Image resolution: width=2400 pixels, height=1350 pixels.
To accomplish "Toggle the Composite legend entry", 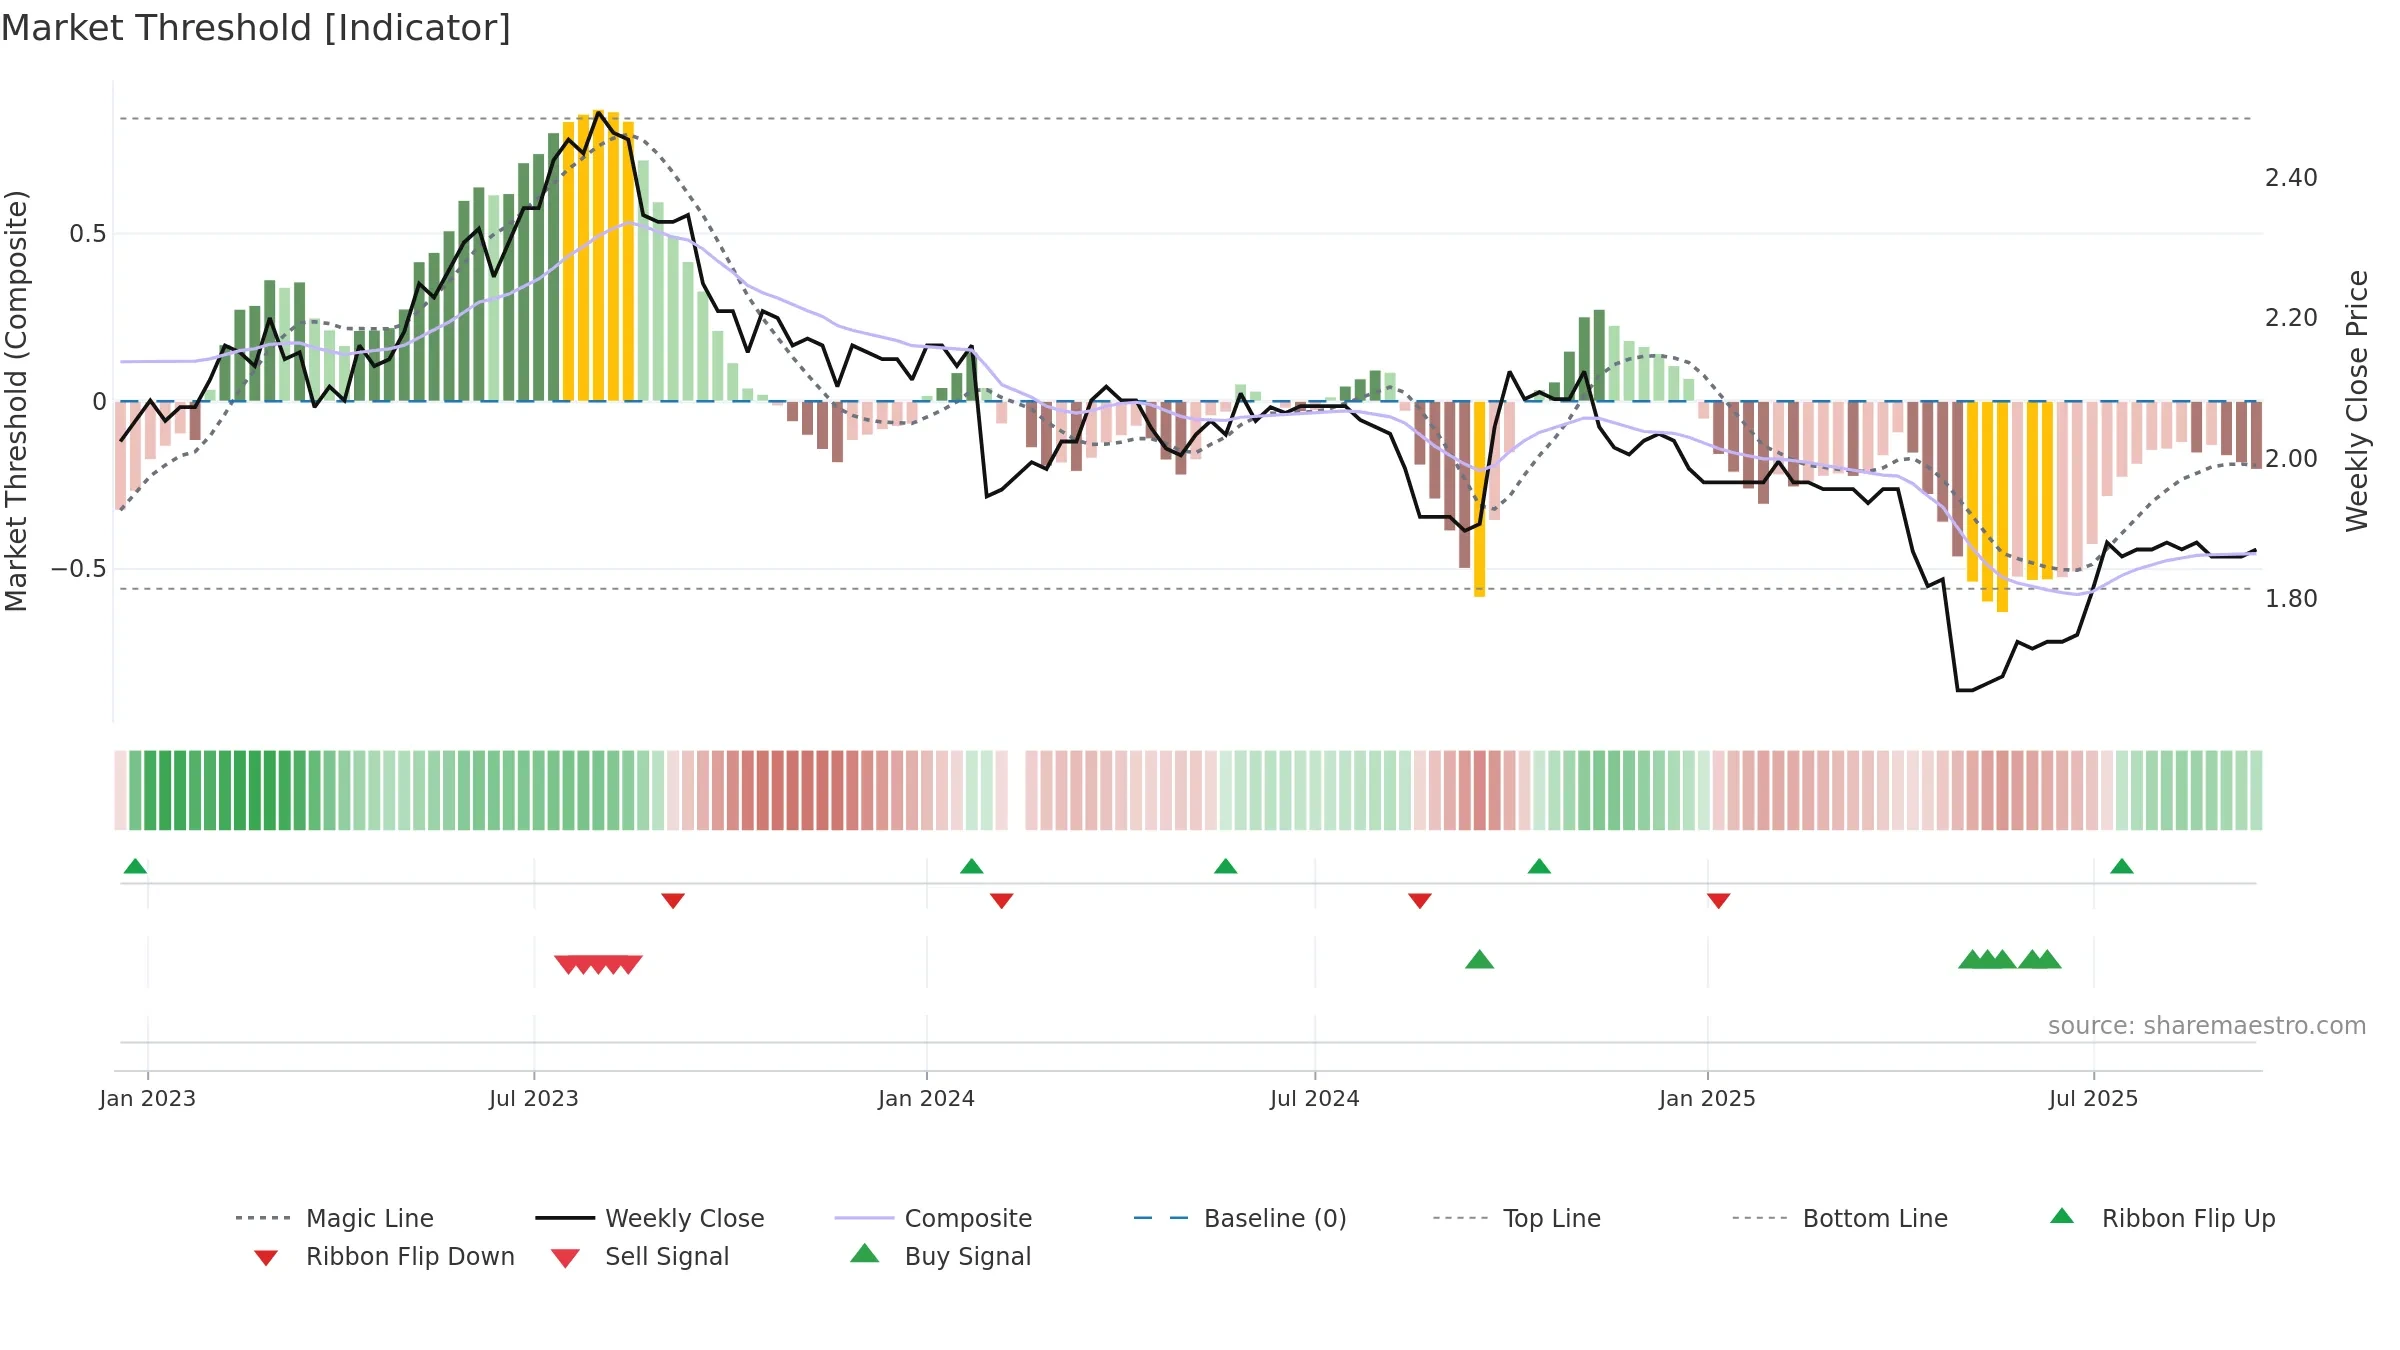I will point(933,1218).
